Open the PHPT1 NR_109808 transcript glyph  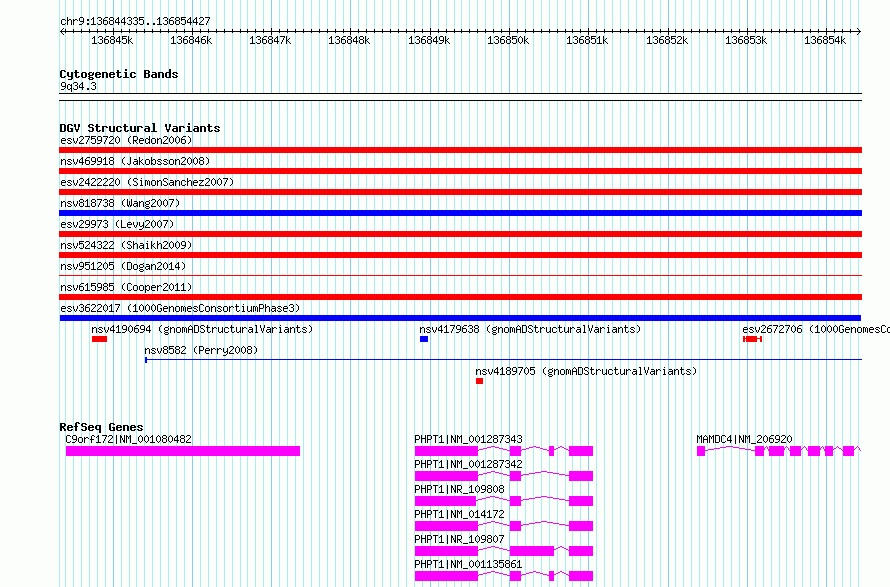tap(504, 501)
